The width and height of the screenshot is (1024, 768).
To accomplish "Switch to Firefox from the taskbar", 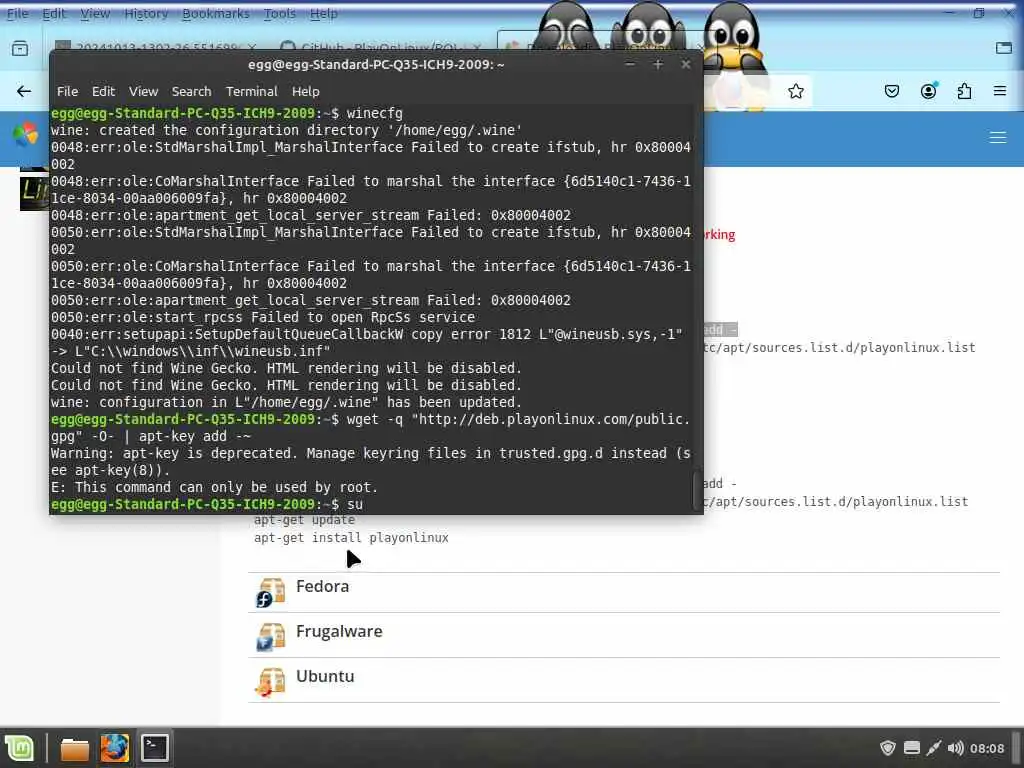I will point(114,748).
